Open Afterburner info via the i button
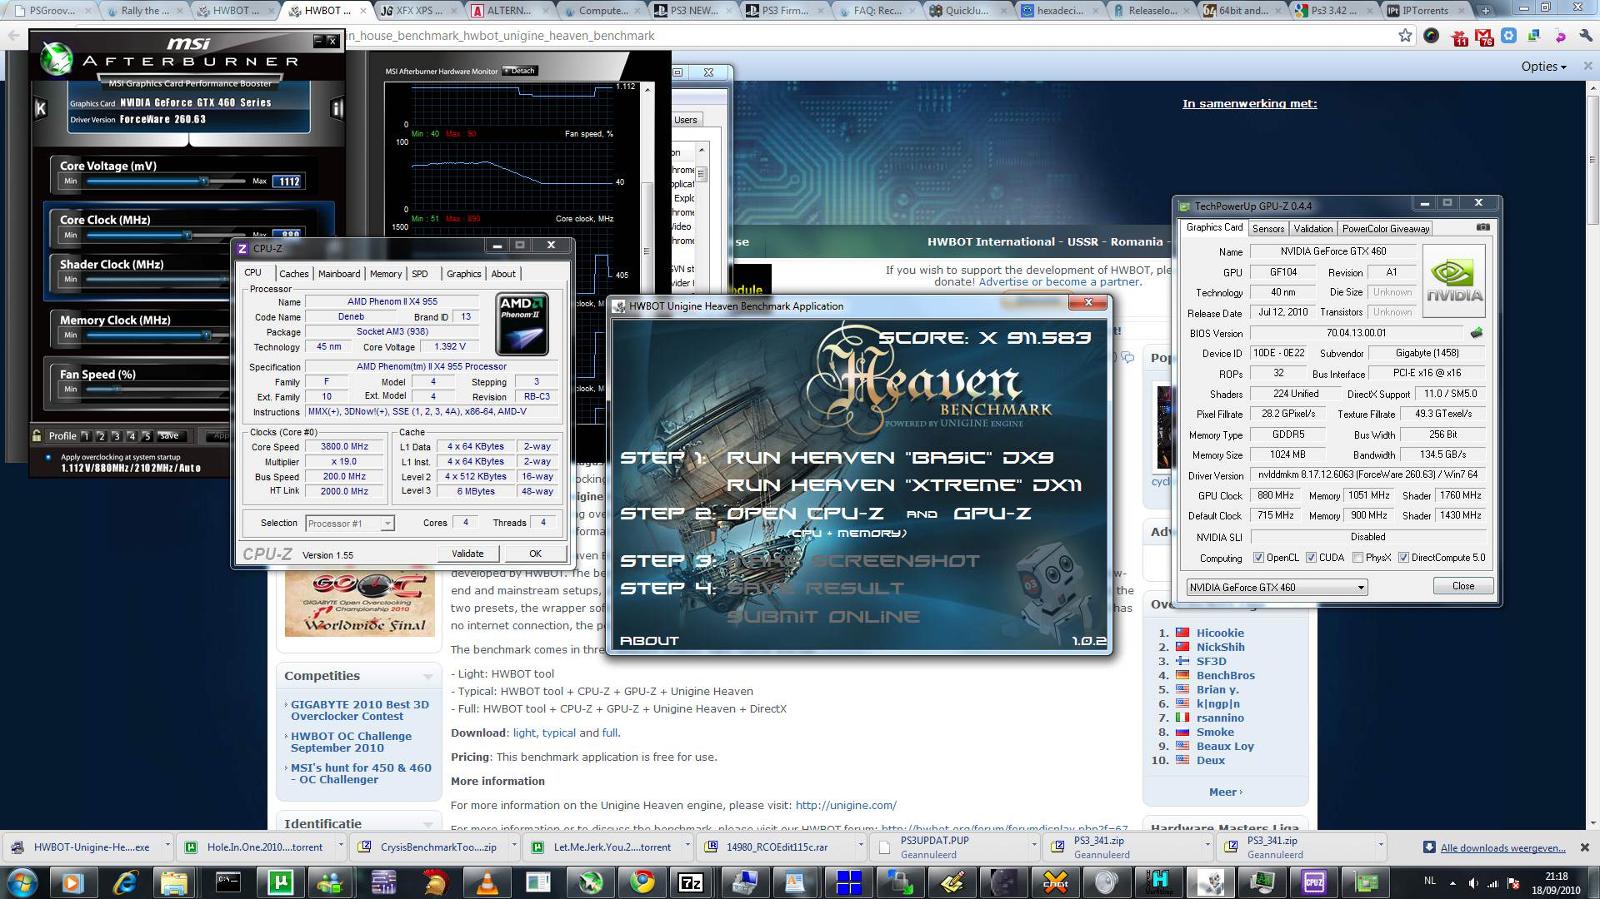This screenshot has height=899, width=1600. (337, 108)
